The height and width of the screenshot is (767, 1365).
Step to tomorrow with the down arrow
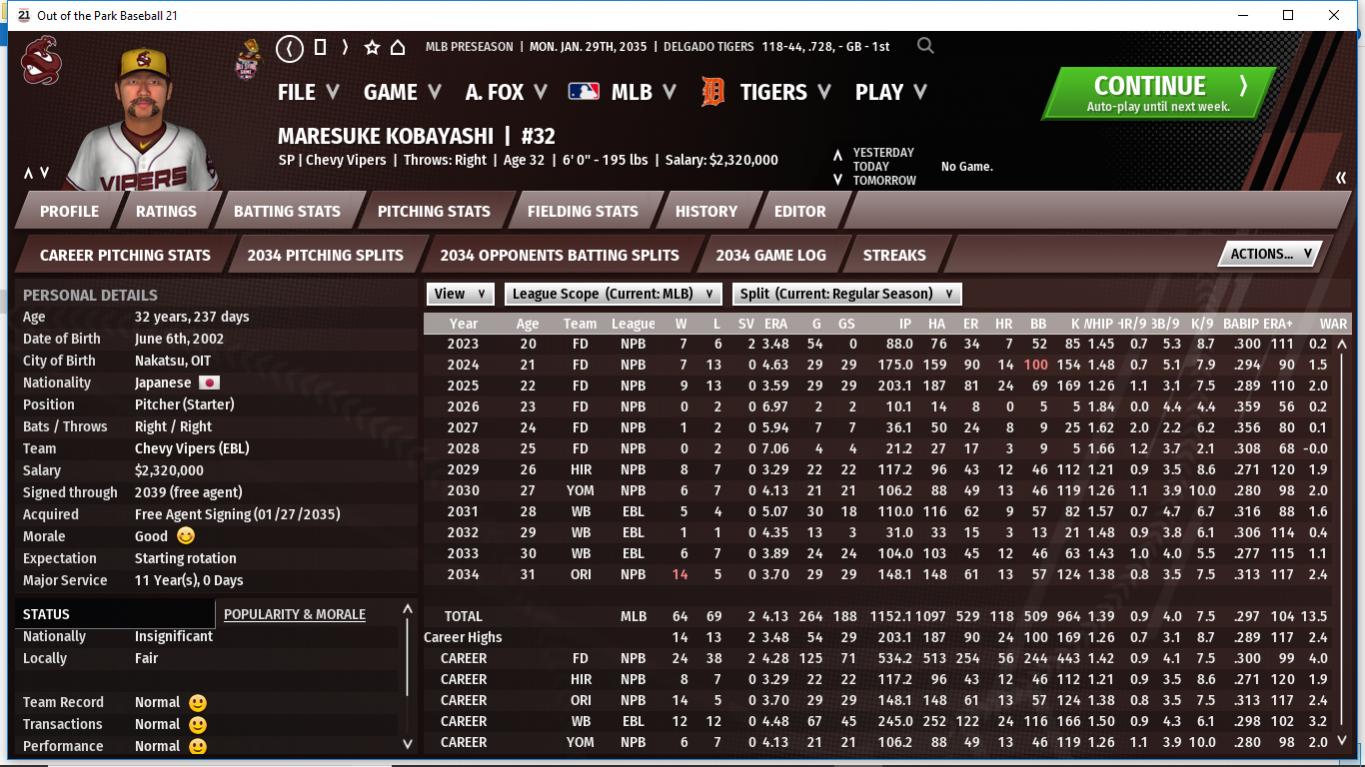tap(837, 180)
